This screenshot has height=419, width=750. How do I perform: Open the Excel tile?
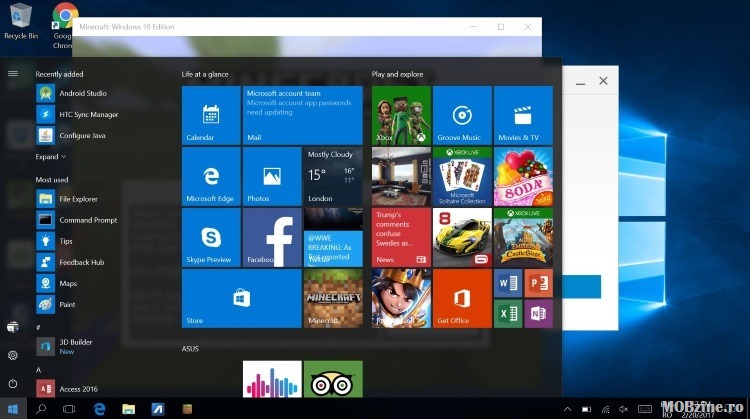tap(508, 314)
